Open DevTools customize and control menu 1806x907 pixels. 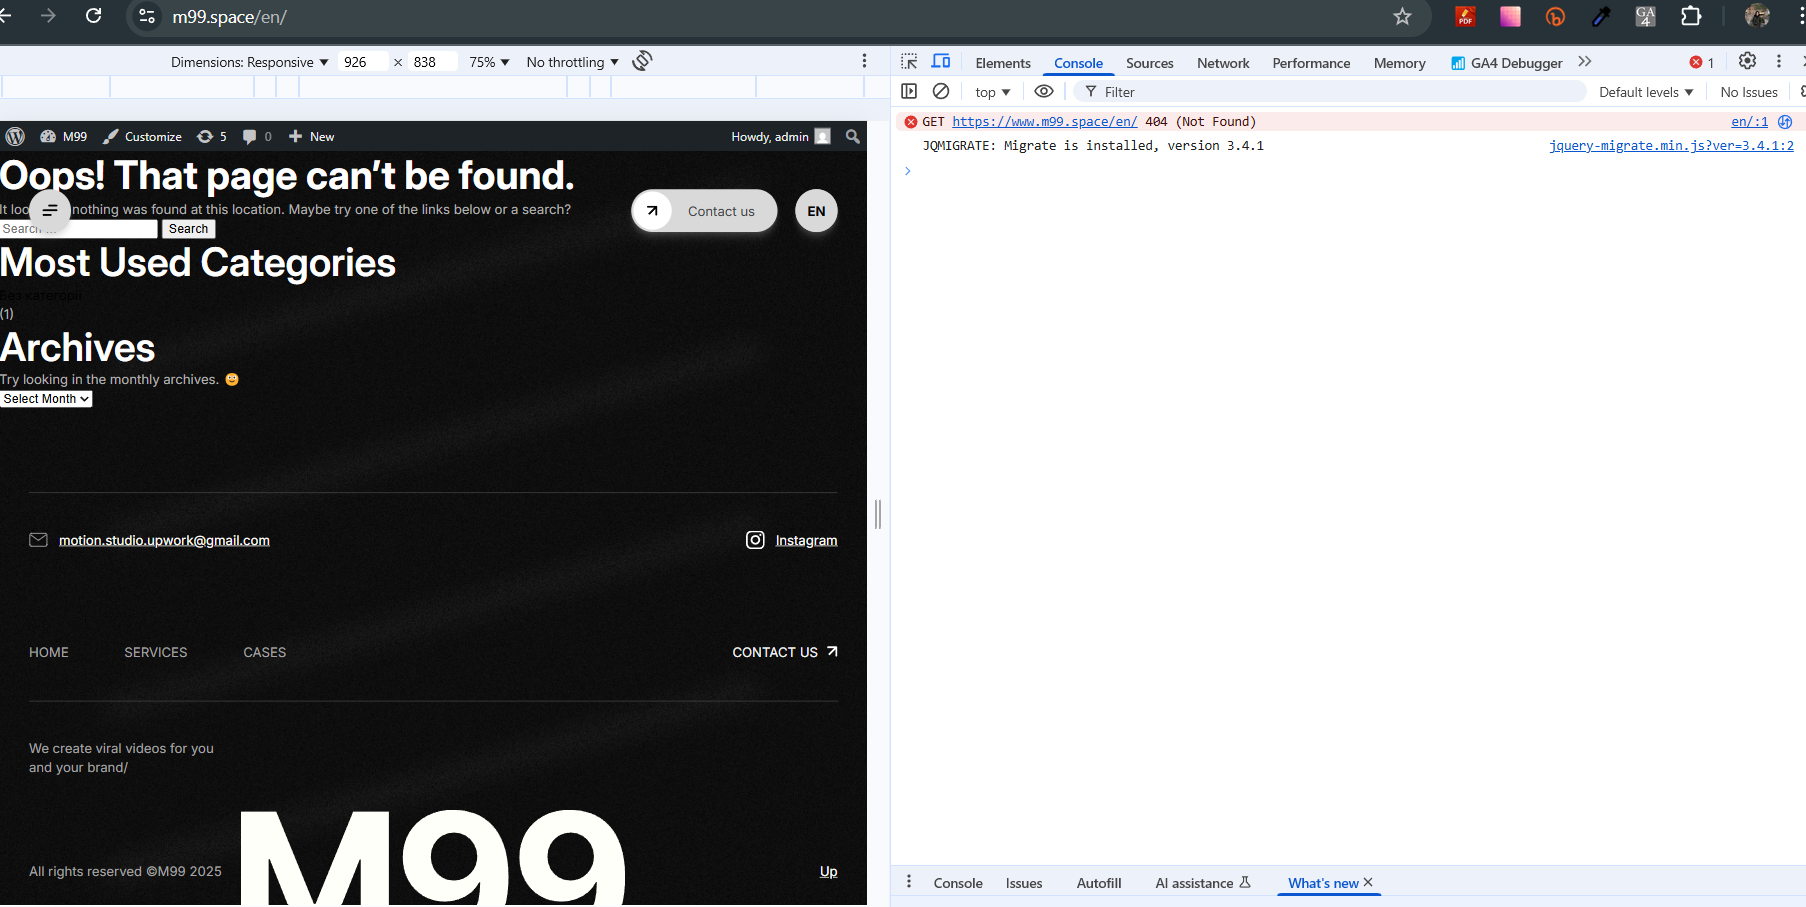(1779, 61)
